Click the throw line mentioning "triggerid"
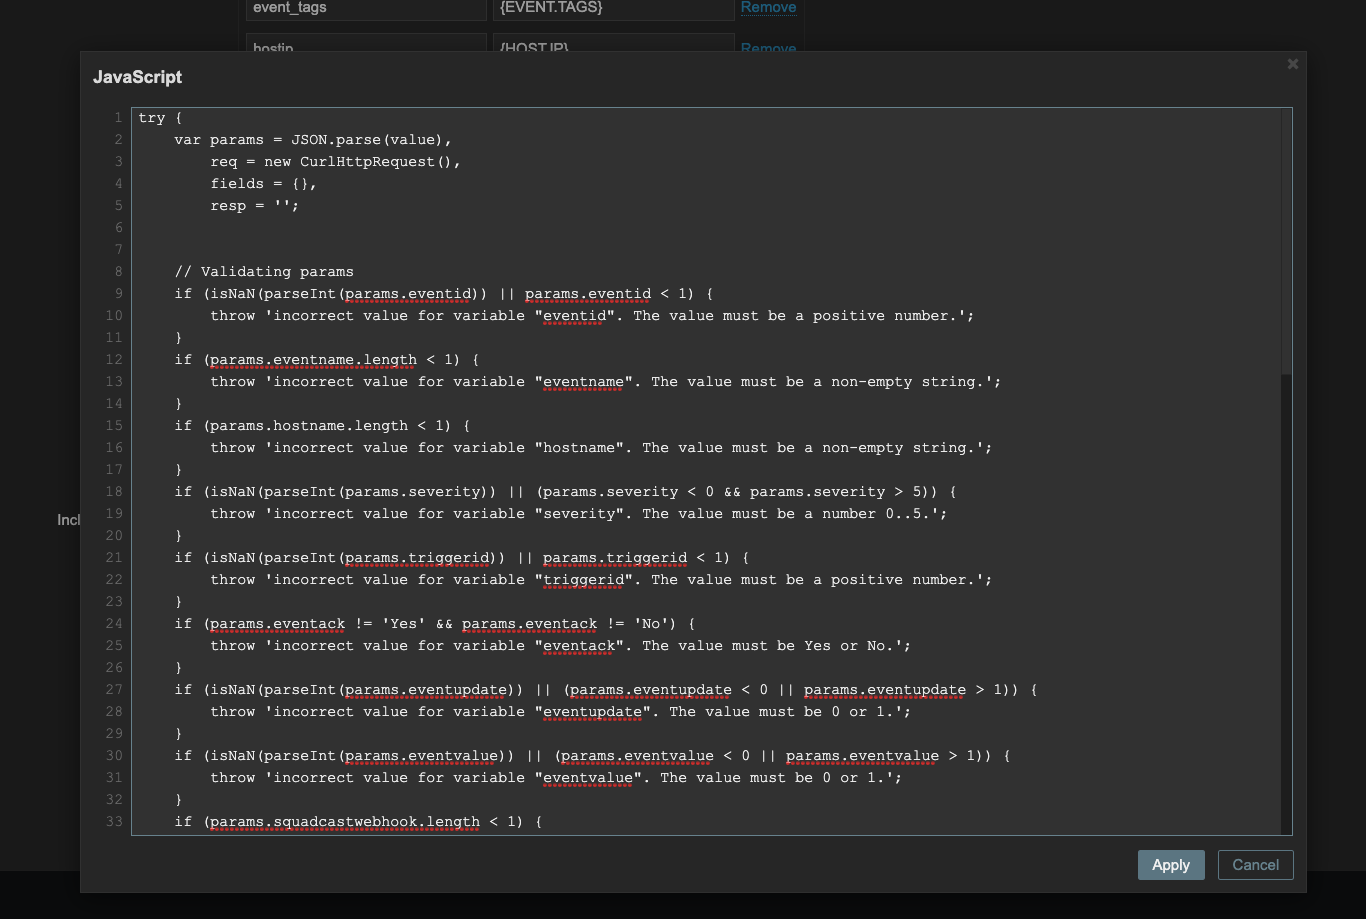Image resolution: width=1366 pixels, height=919 pixels. [x=601, y=580]
